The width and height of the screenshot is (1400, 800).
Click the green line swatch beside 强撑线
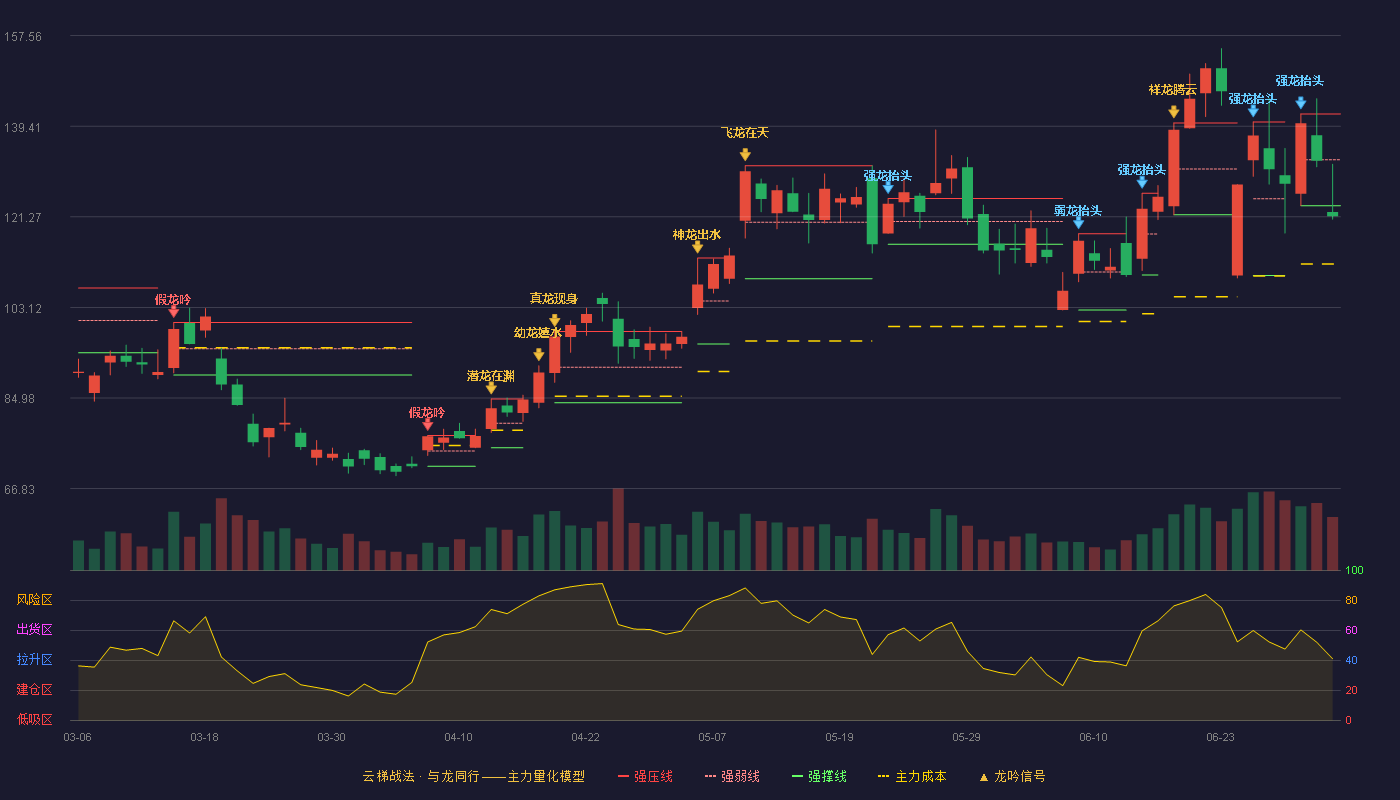[797, 777]
